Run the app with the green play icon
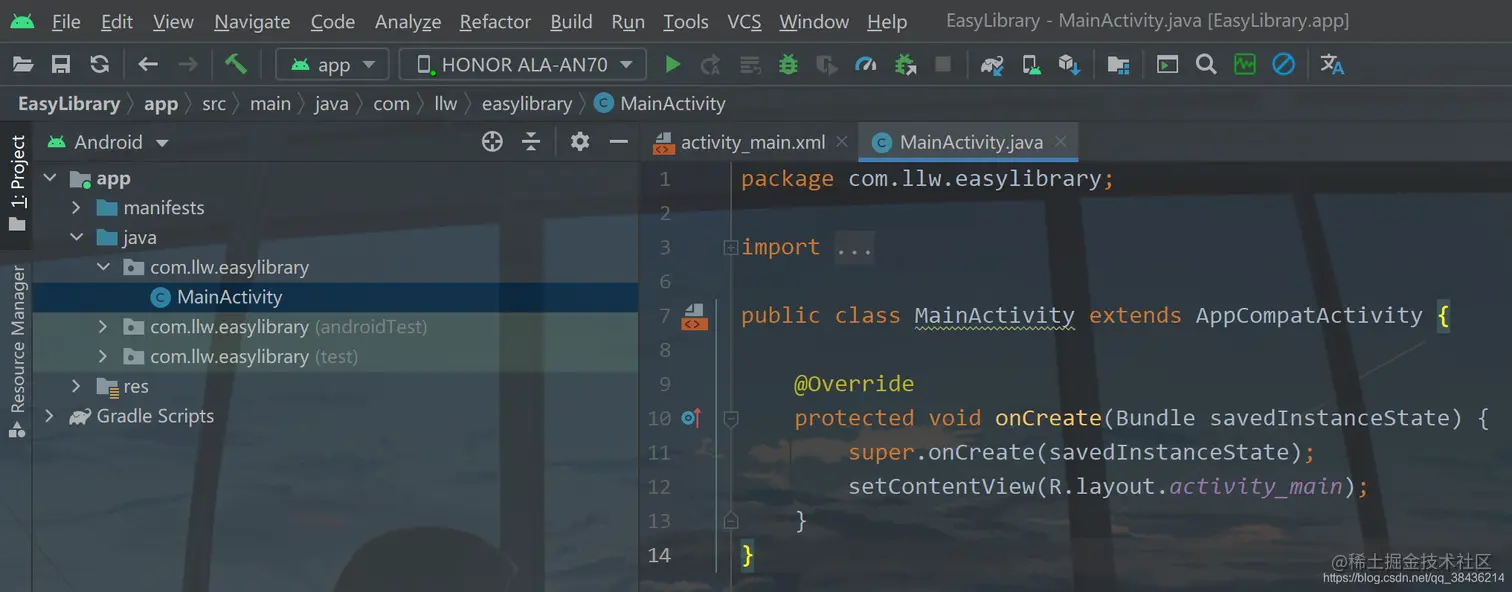The height and width of the screenshot is (592, 1512). (x=672, y=65)
